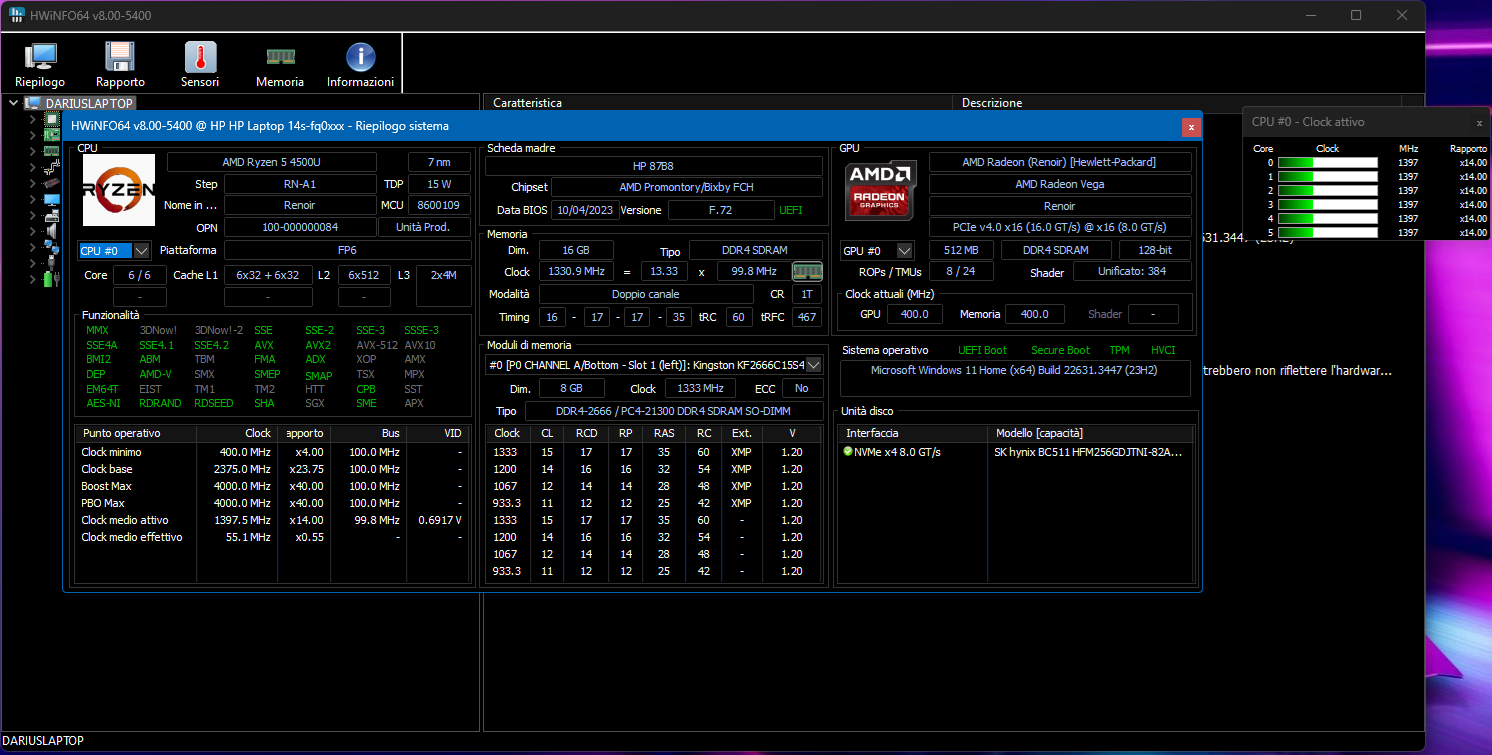Image resolution: width=1492 pixels, height=755 pixels.
Task: Select the motherboard icon in tree
Action: [x=52, y=135]
